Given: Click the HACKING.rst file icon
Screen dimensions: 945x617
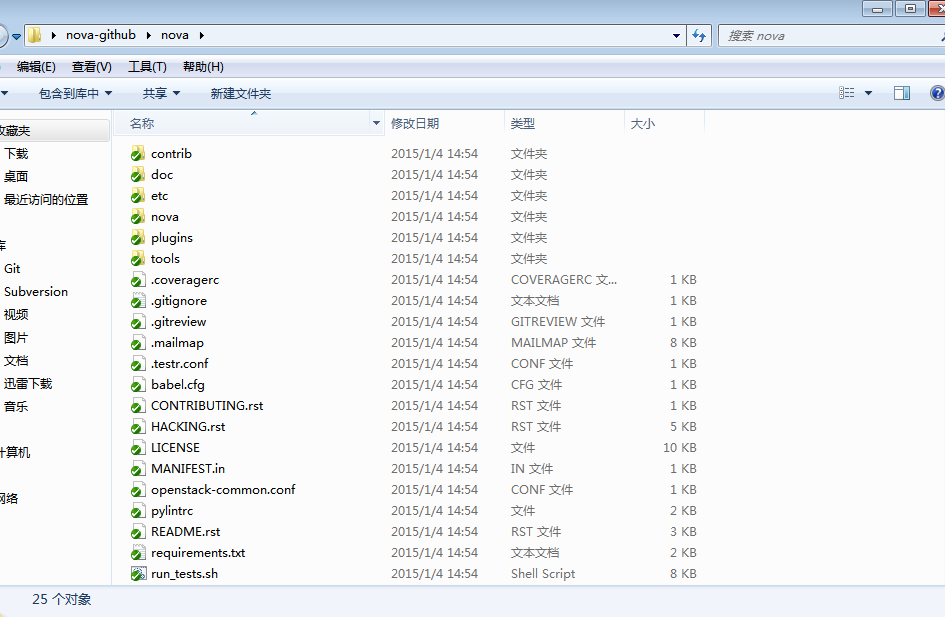Looking at the screenshot, I should pyautogui.click(x=138, y=427).
